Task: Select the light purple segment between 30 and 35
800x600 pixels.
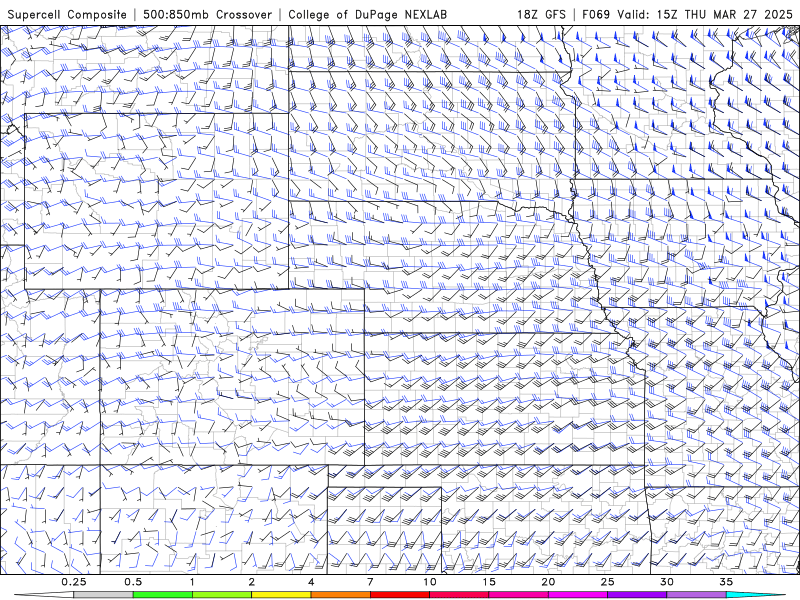Action: point(696,595)
